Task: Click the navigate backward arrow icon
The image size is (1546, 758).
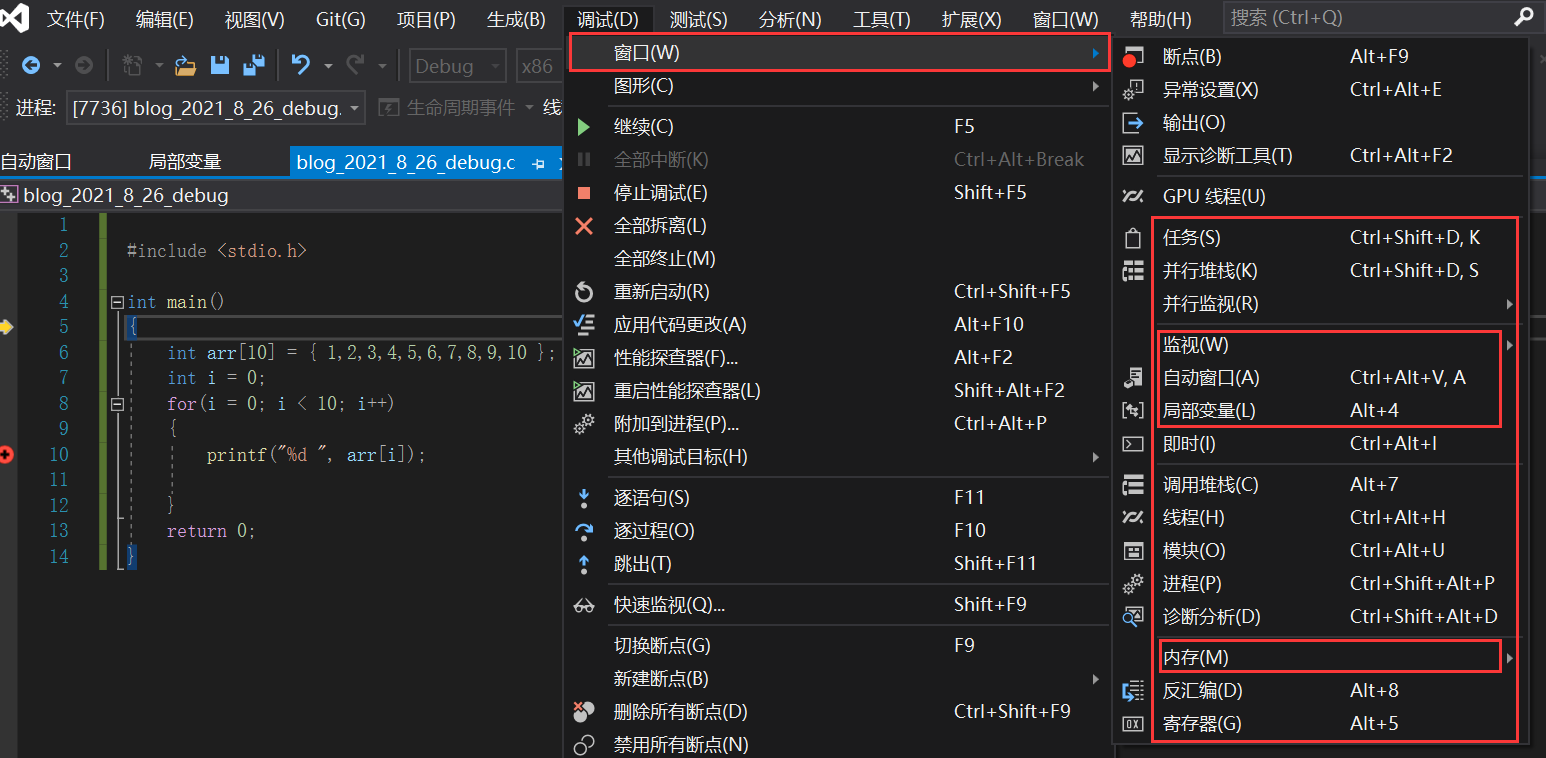Action: (x=31, y=66)
